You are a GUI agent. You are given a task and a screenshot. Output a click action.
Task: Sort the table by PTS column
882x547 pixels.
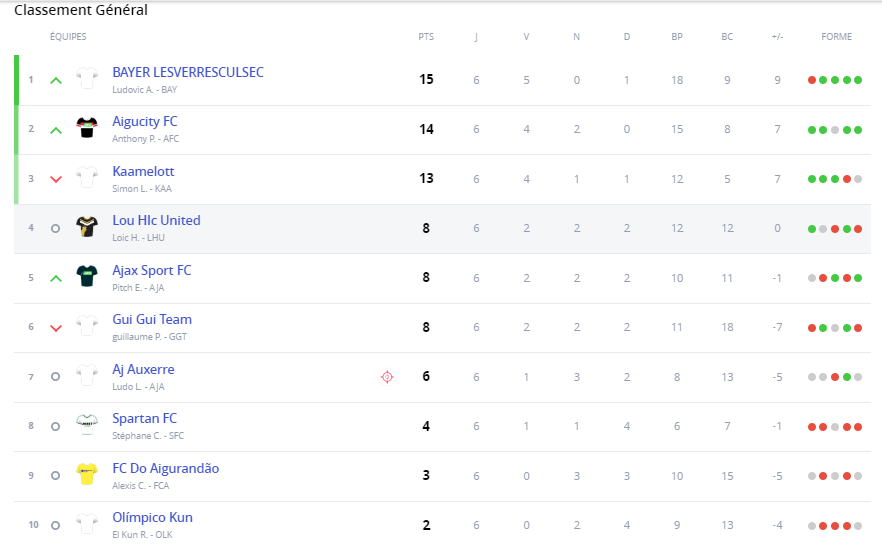pos(426,37)
